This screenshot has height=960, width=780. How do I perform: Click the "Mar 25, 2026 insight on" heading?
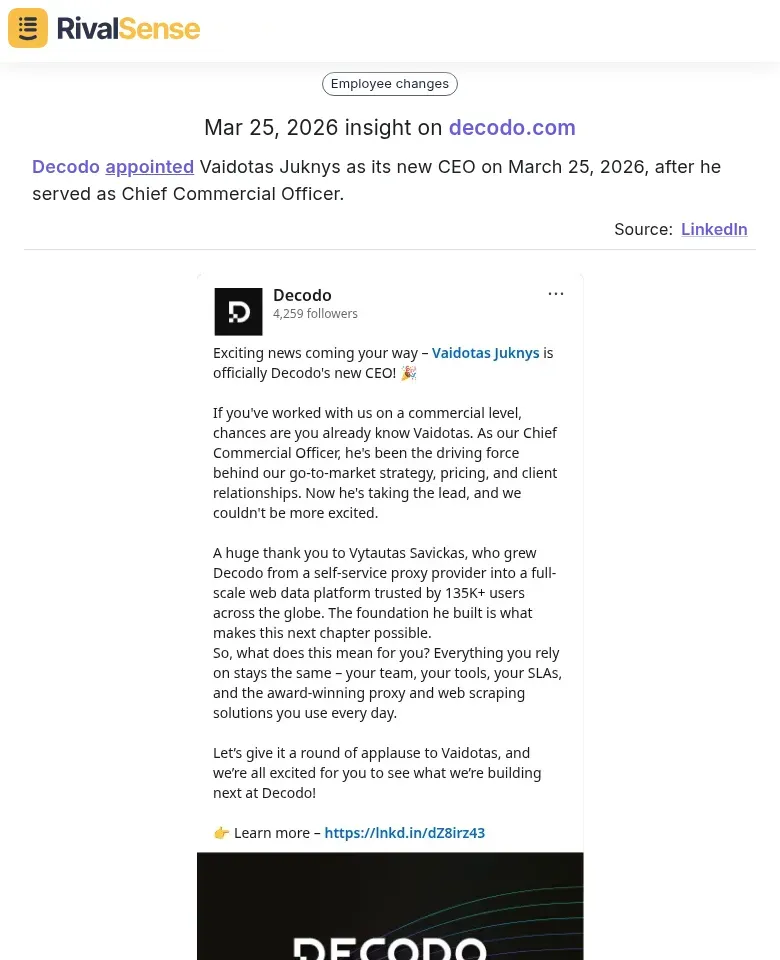(323, 128)
